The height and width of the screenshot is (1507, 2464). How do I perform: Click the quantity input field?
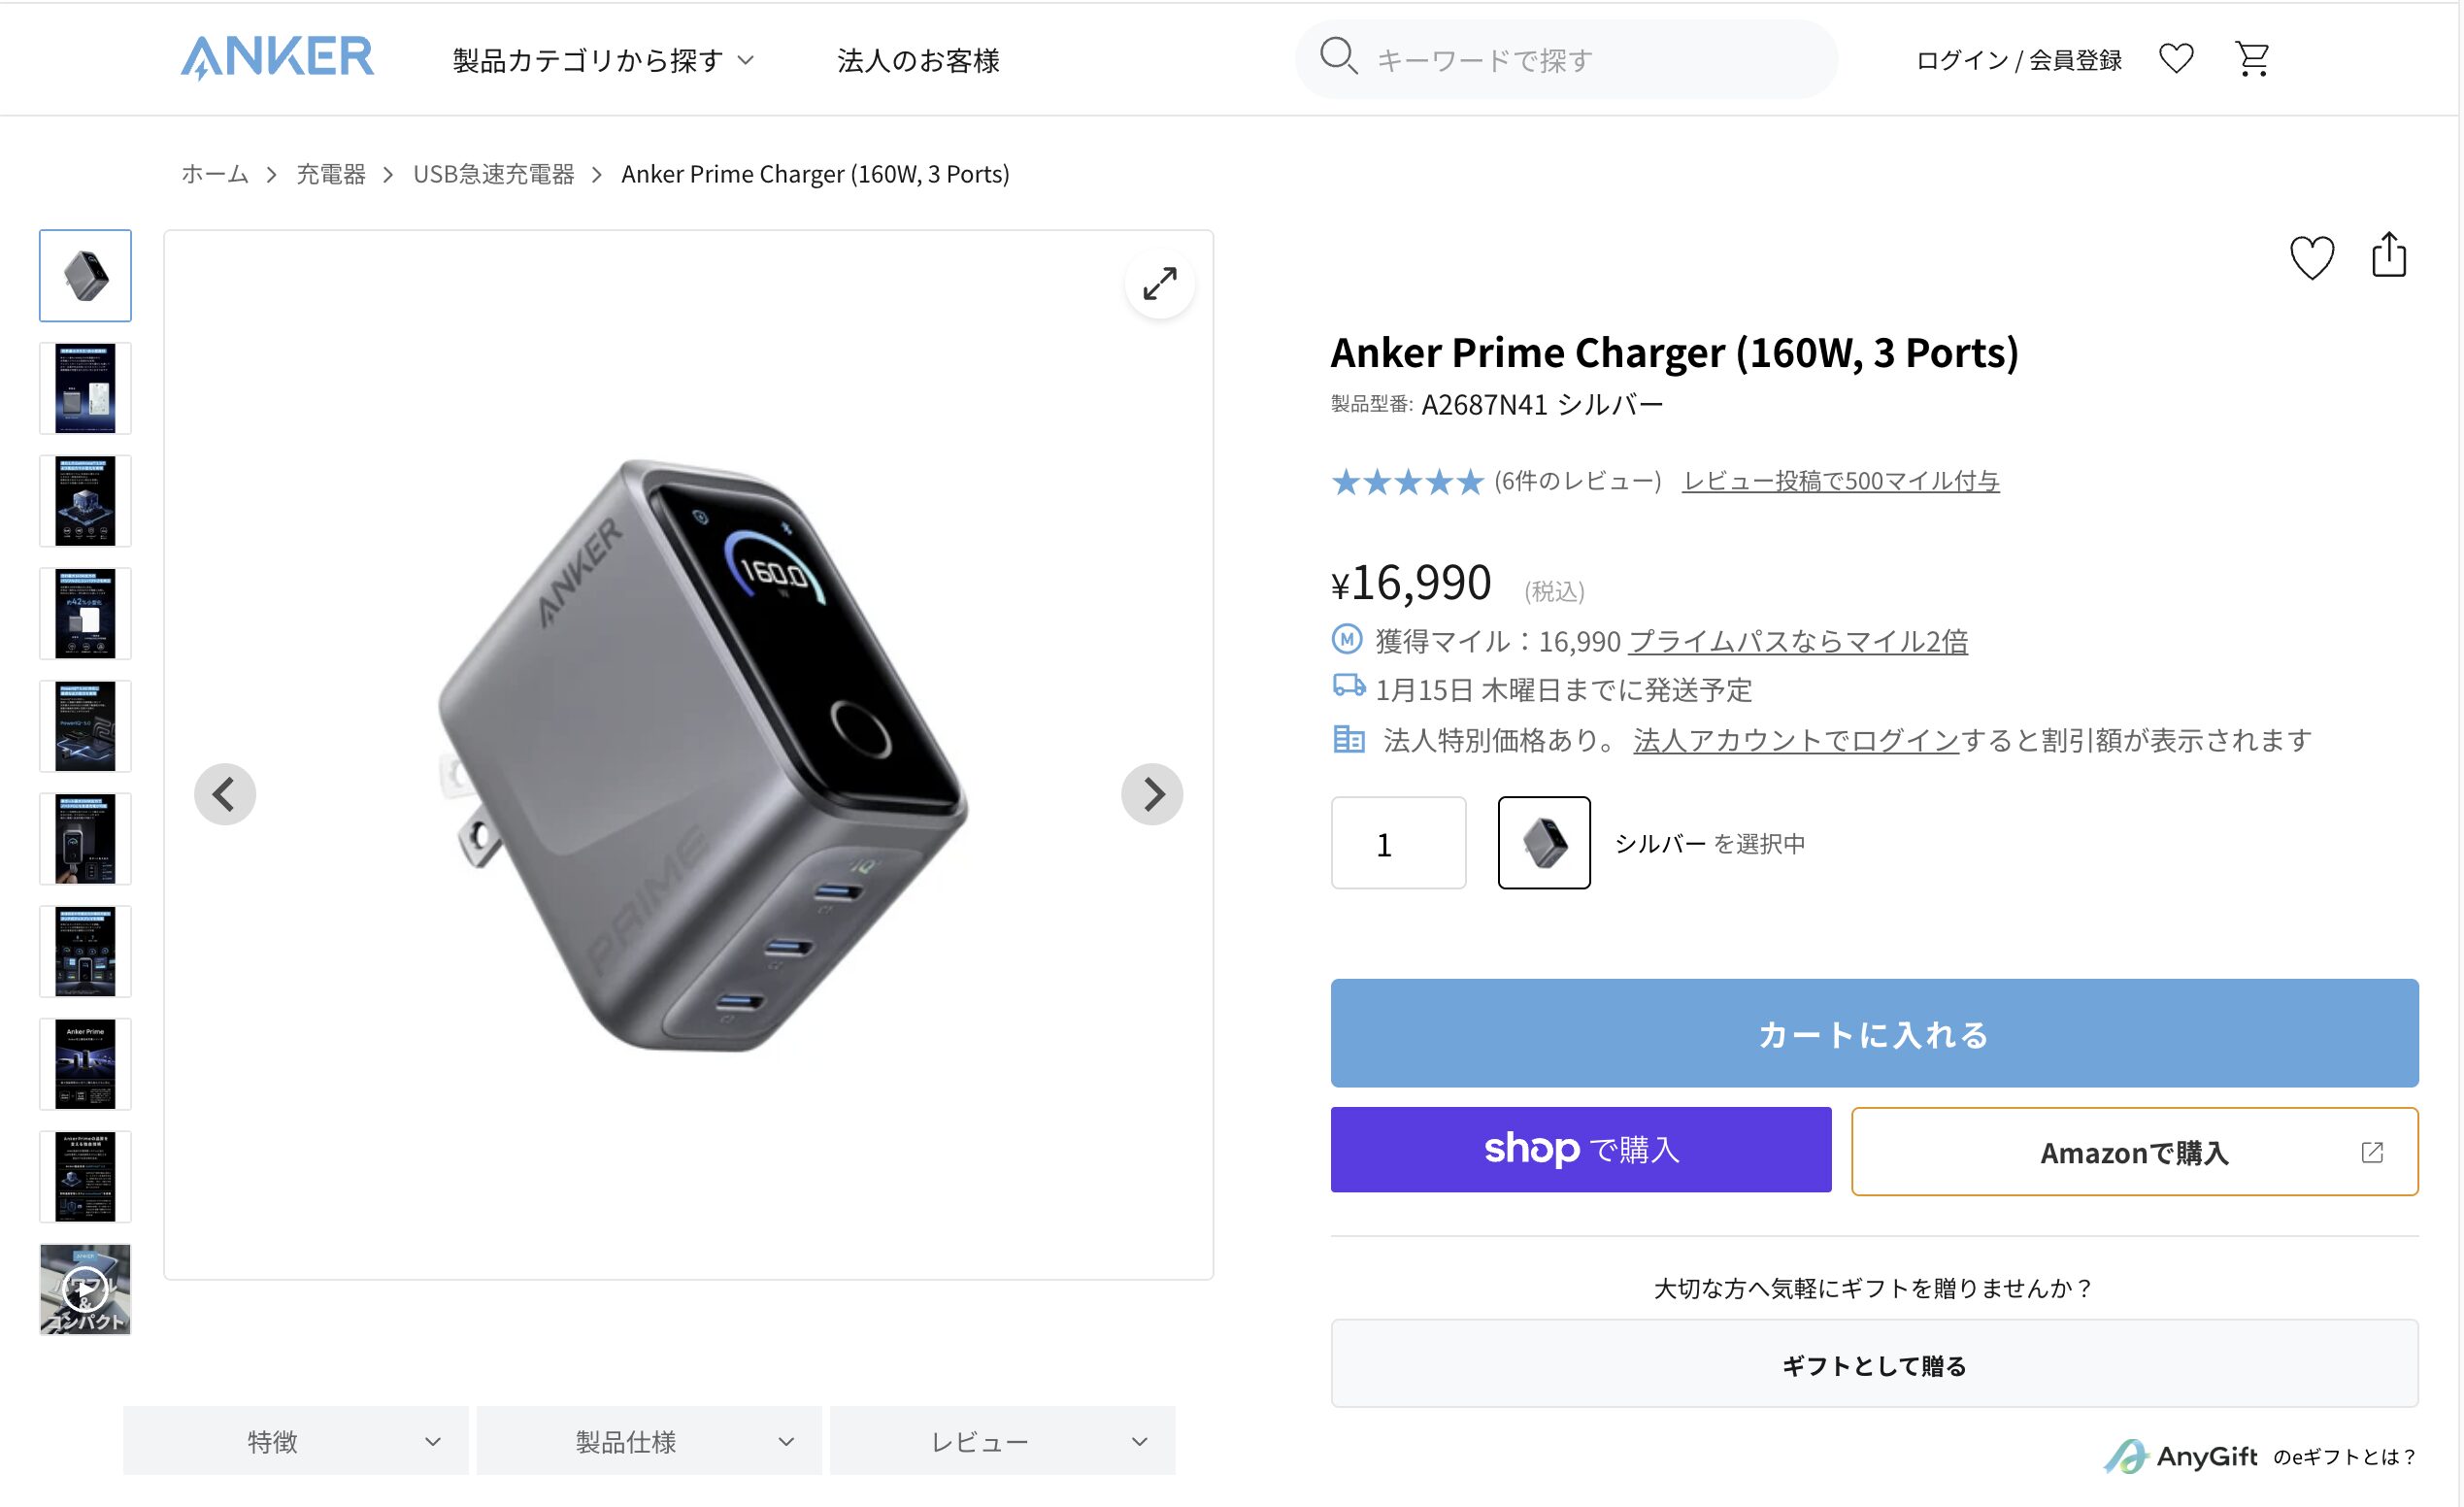click(x=1397, y=843)
